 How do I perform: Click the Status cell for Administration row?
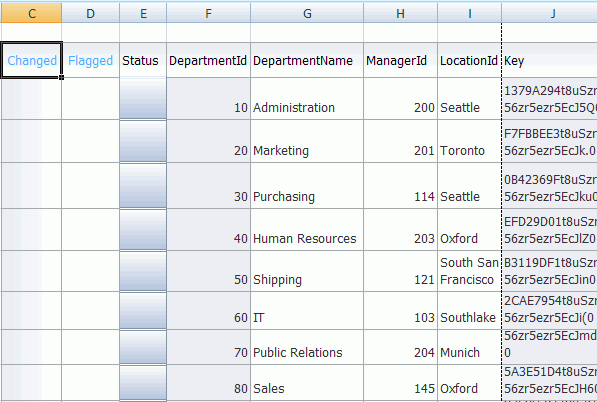tap(143, 99)
